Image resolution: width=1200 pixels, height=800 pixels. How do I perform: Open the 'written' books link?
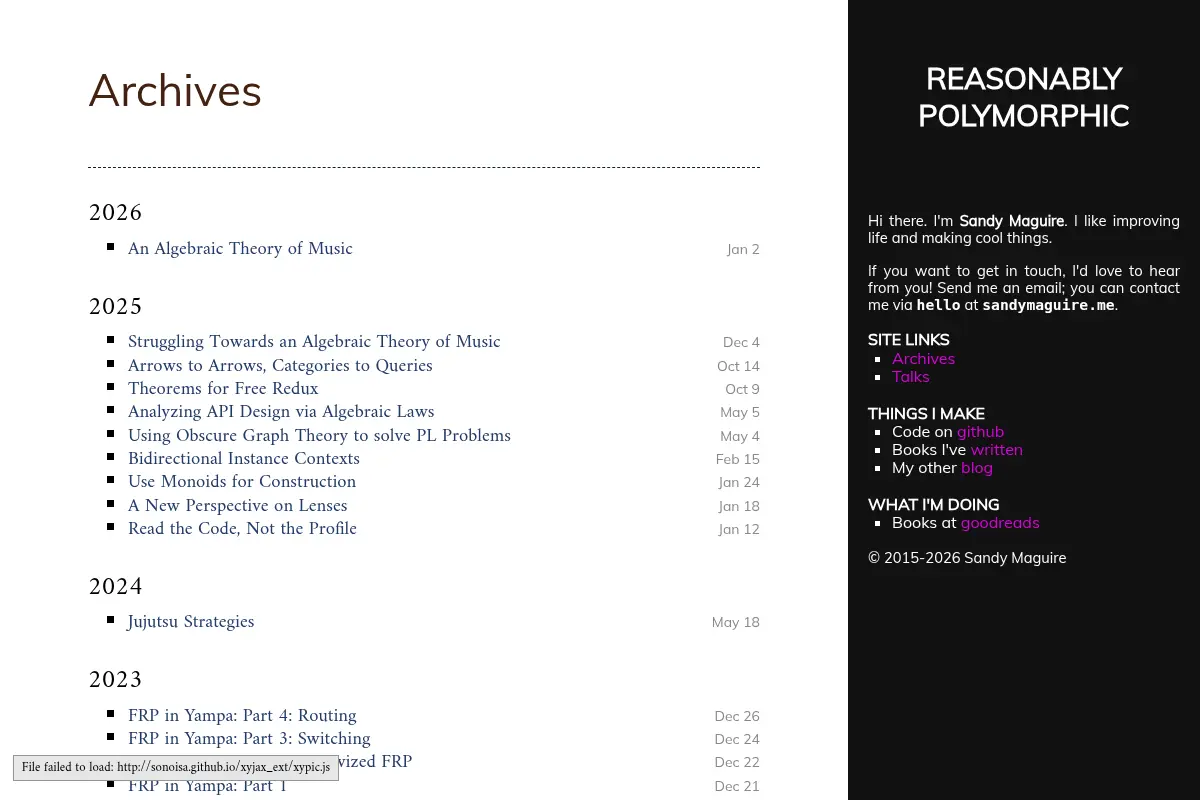coord(996,449)
